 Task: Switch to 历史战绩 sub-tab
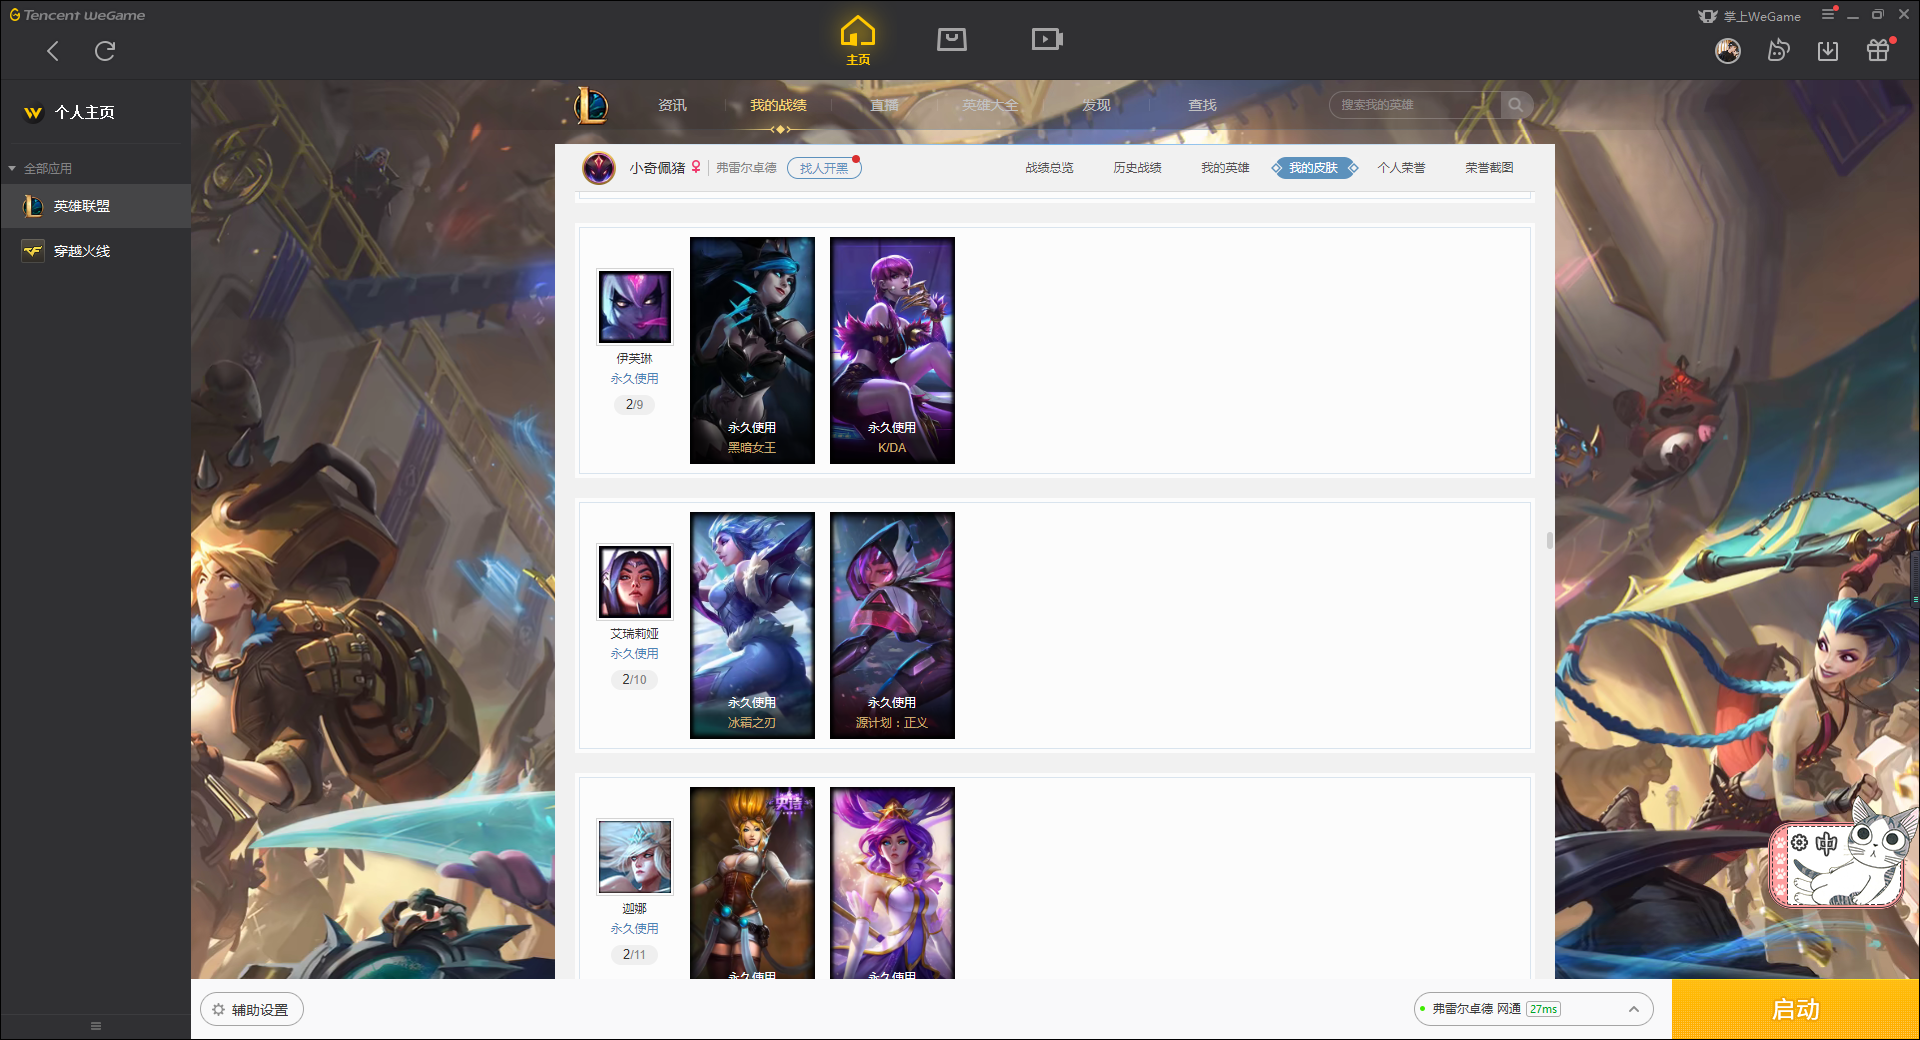1137,168
